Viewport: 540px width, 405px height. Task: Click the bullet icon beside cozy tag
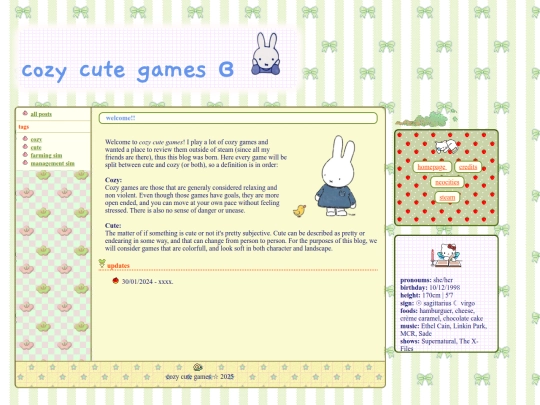click(25, 138)
